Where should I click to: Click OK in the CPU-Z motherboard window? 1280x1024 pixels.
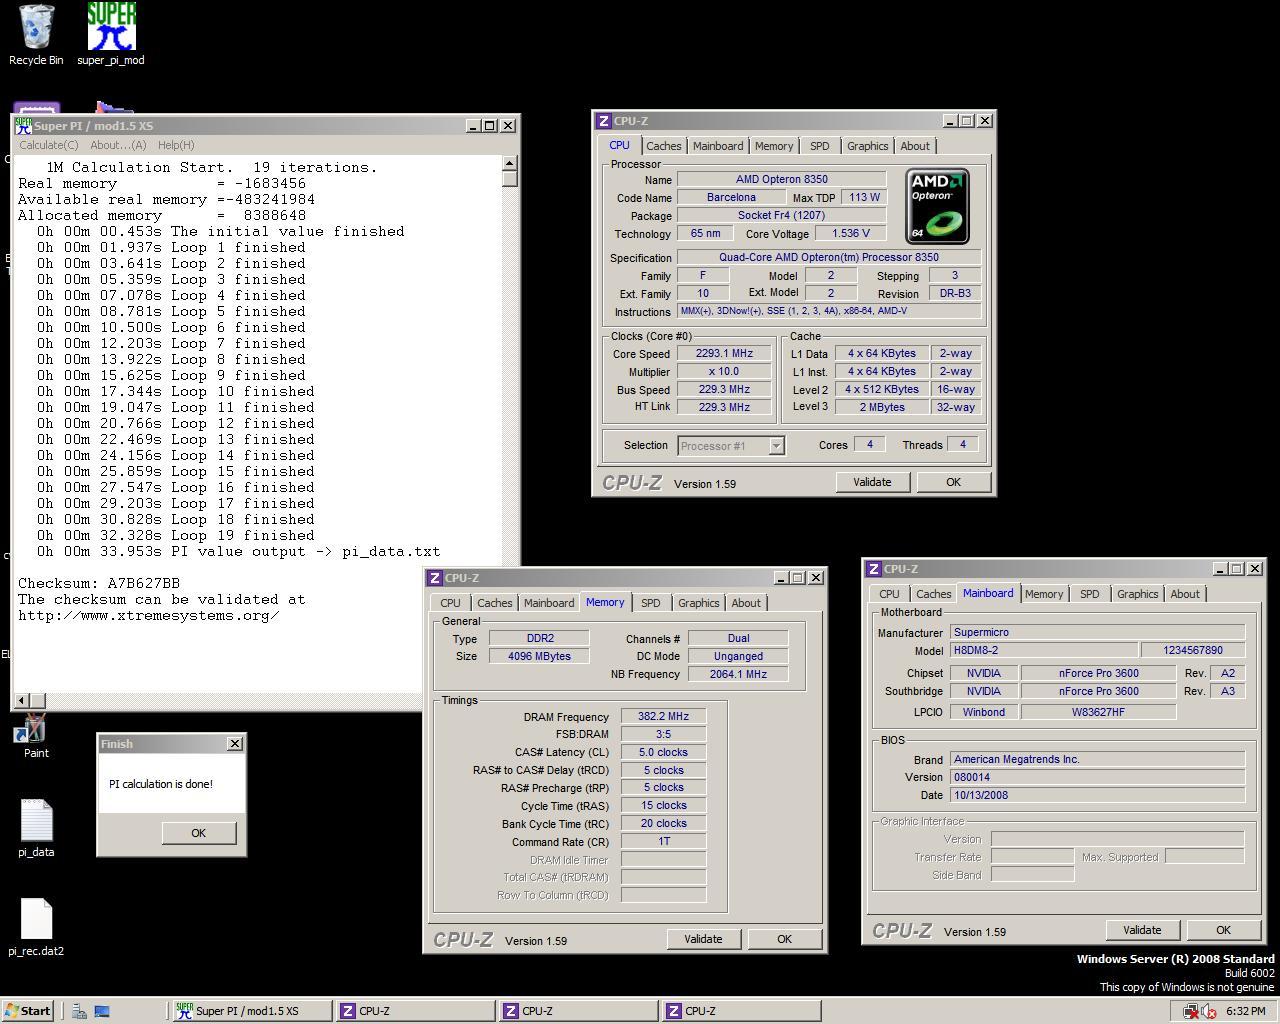tap(1223, 930)
